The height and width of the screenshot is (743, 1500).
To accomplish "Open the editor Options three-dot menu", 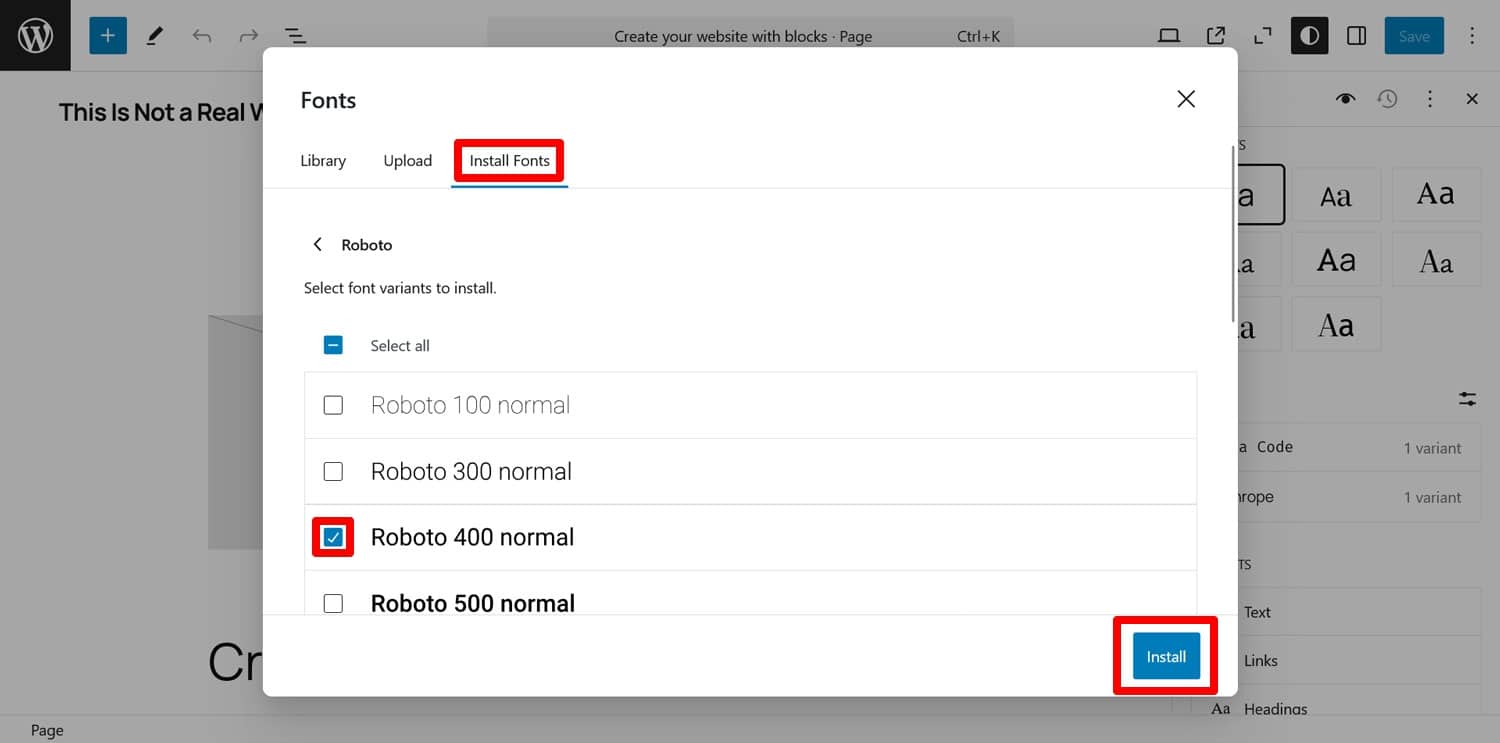I will click(1472, 36).
